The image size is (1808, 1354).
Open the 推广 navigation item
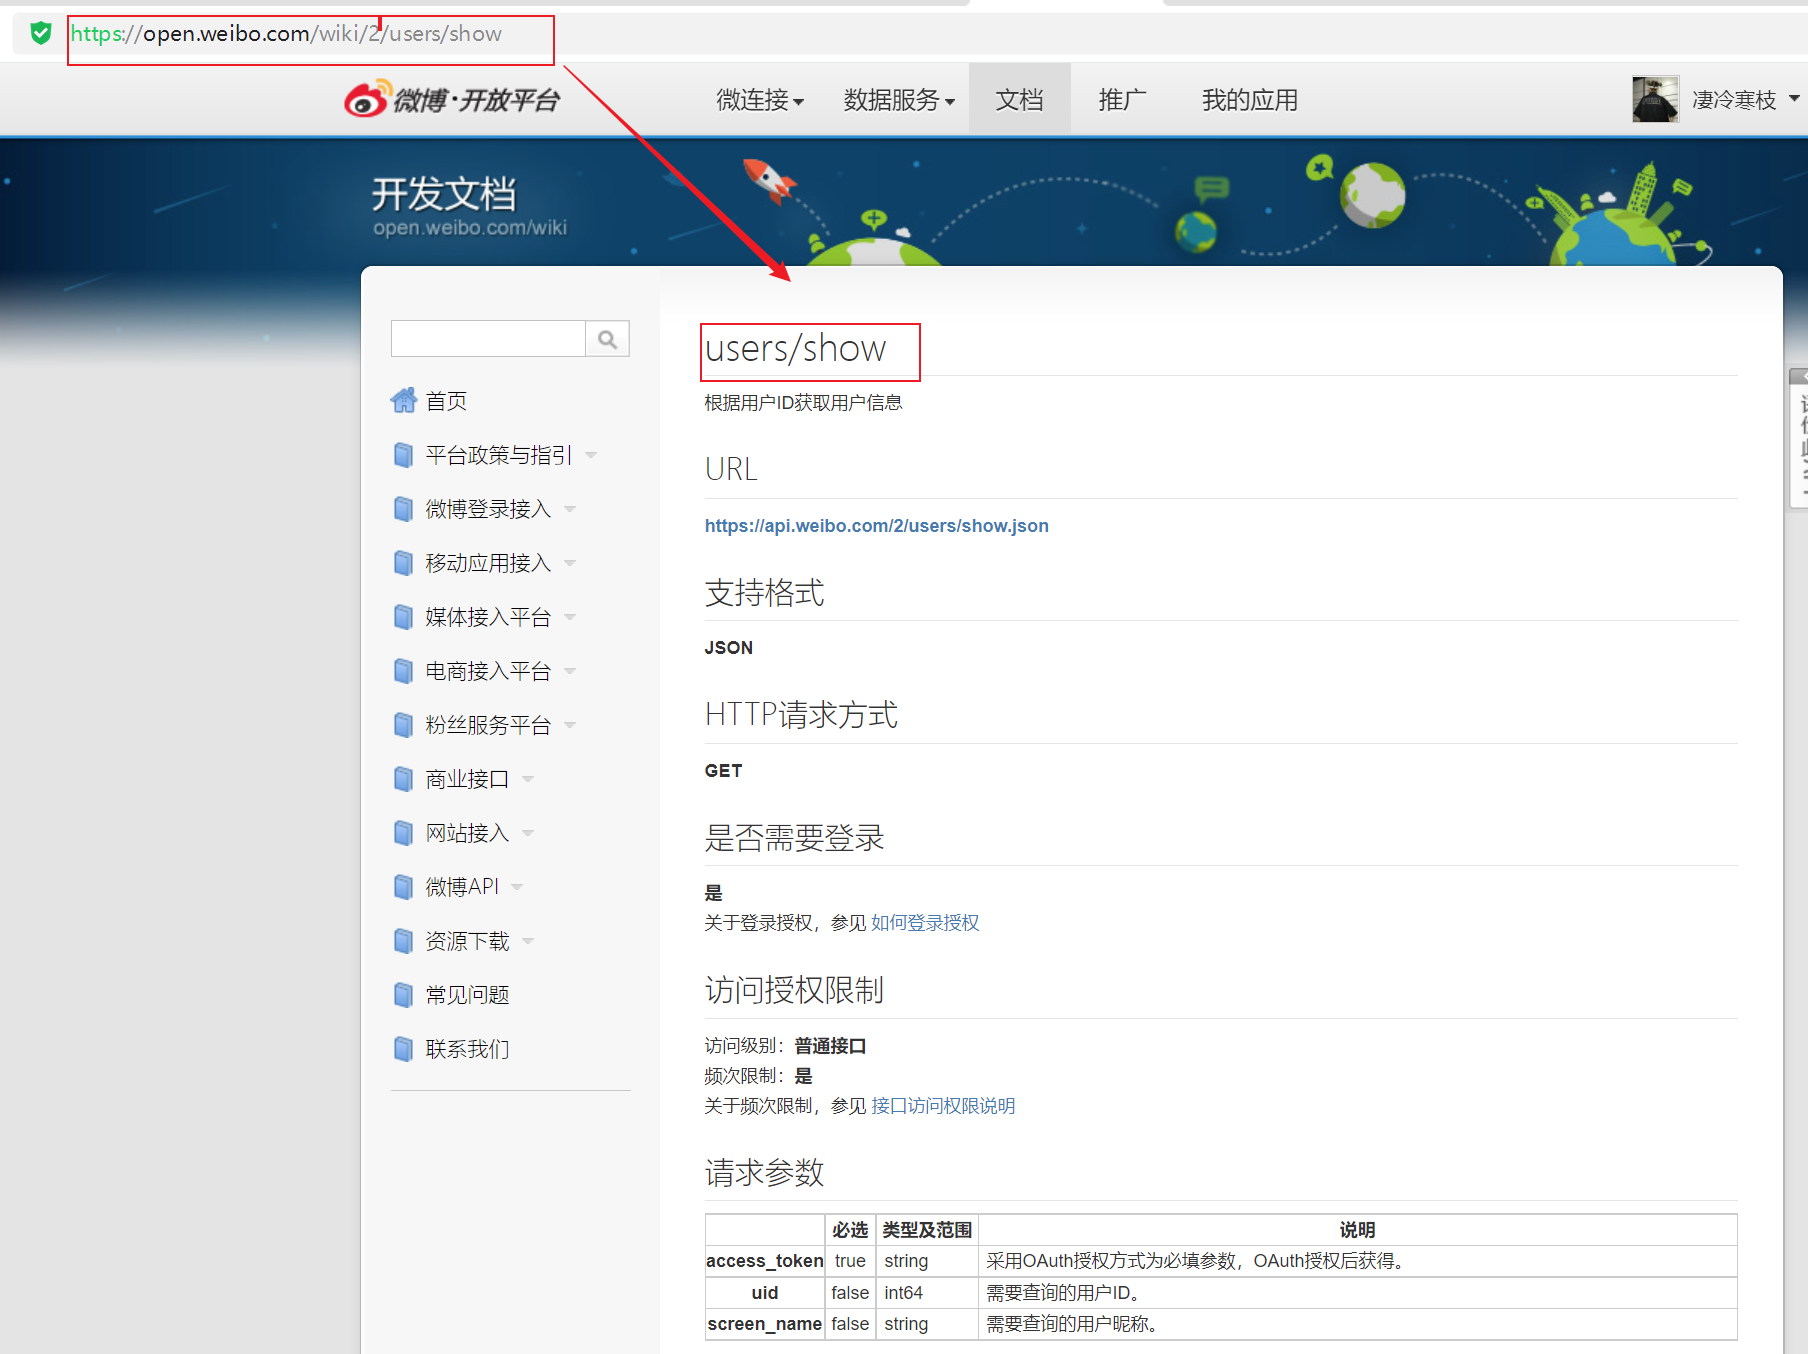[x=1122, y=100]
